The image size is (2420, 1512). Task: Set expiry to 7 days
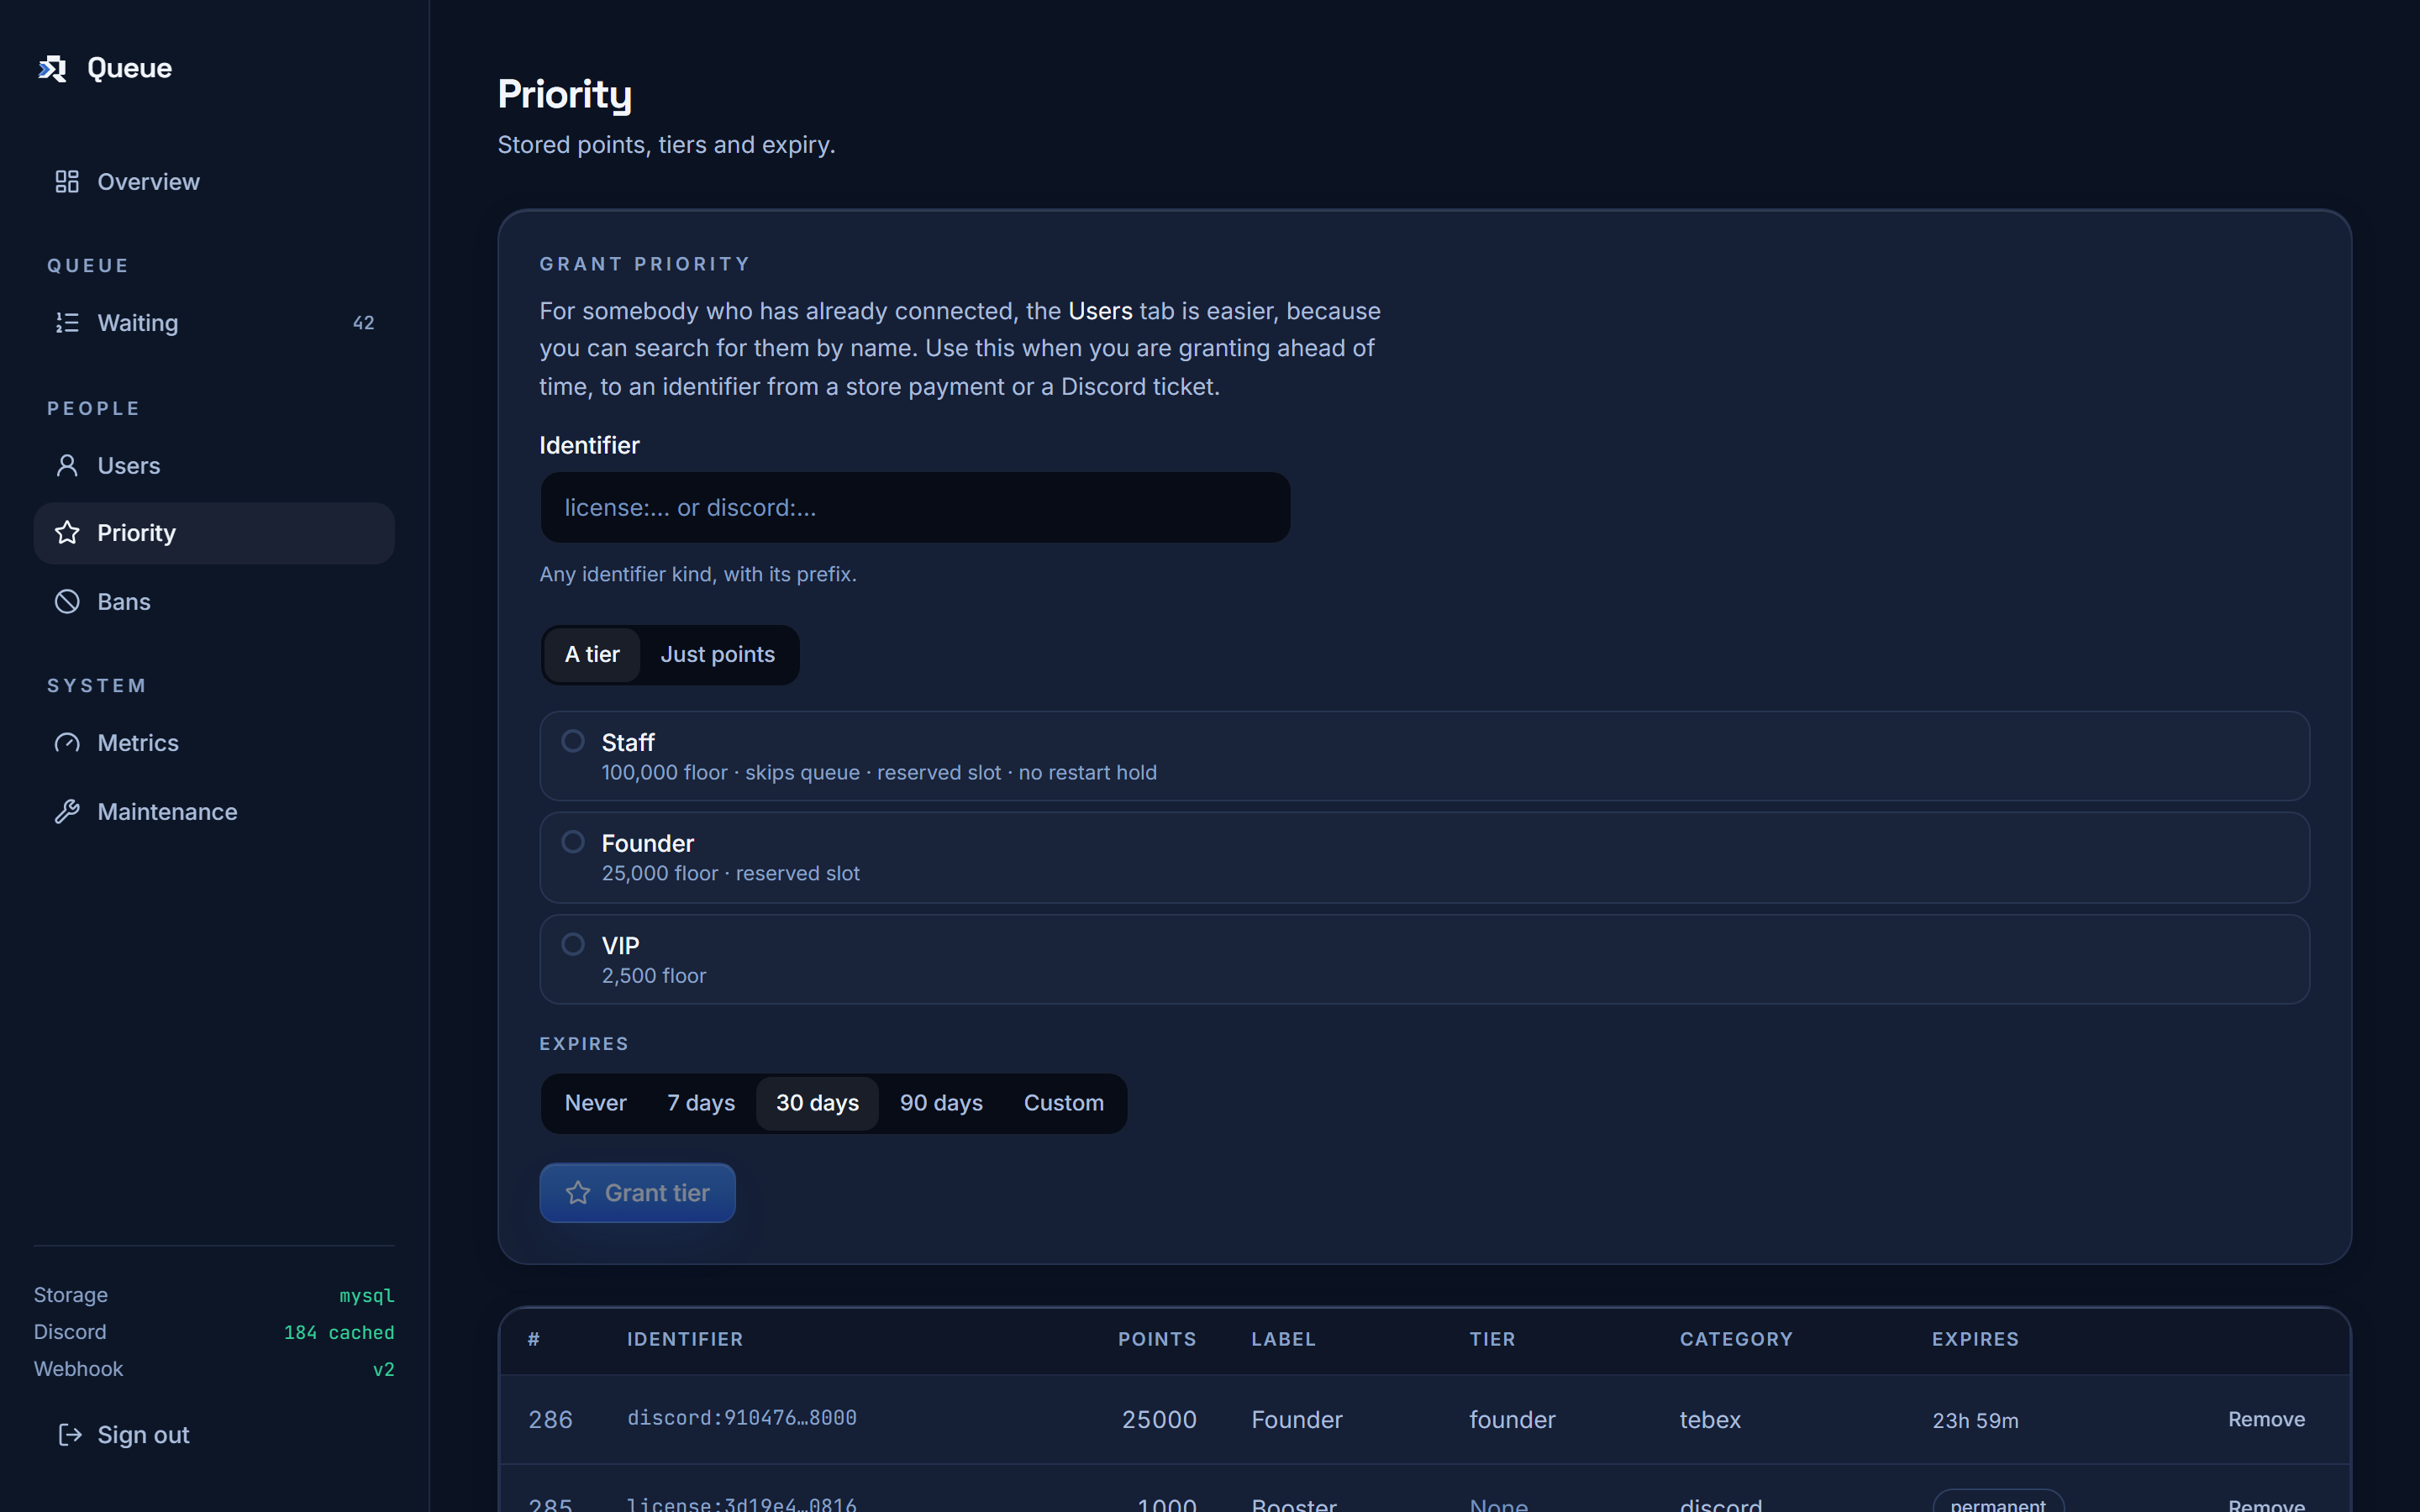coord(701,1103)
